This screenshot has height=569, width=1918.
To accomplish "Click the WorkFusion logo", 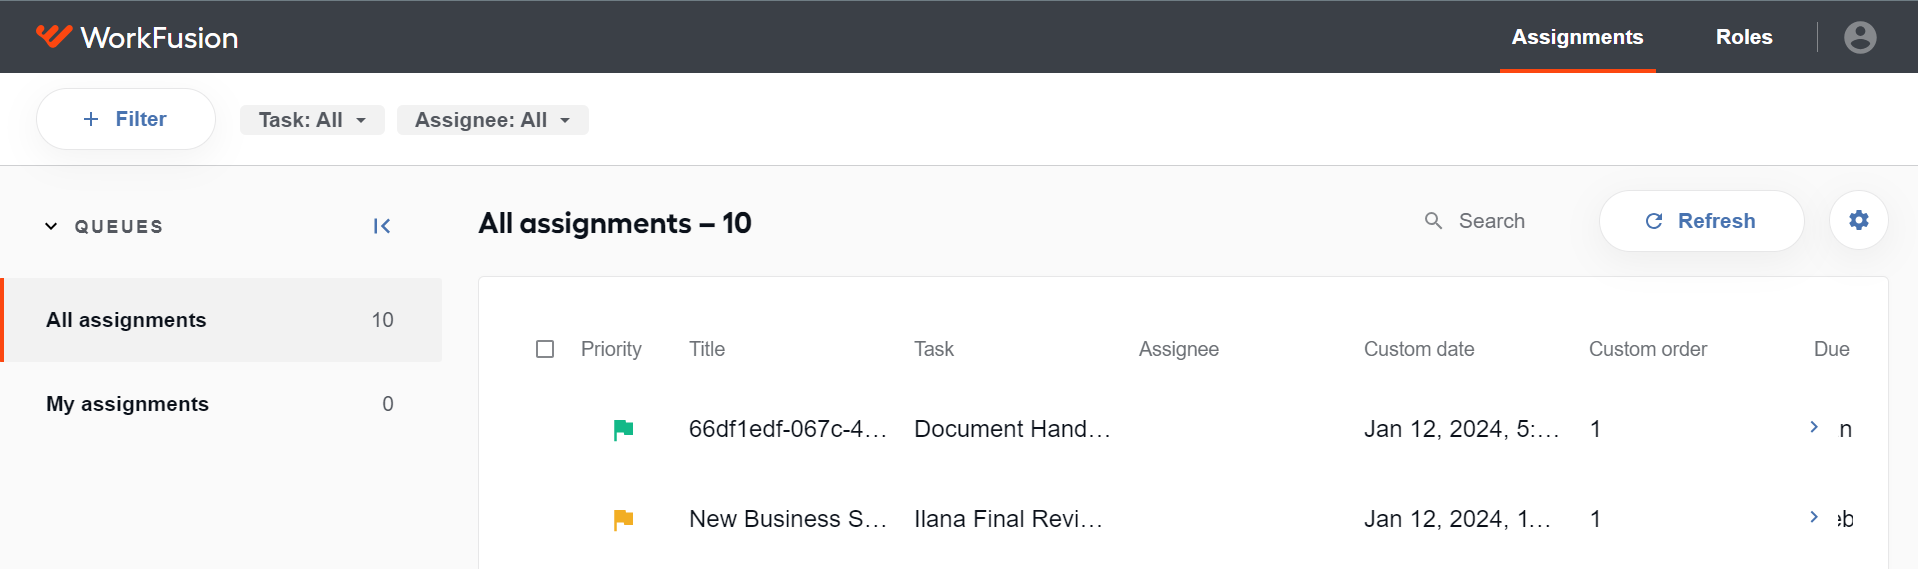I will coord(137,37).
